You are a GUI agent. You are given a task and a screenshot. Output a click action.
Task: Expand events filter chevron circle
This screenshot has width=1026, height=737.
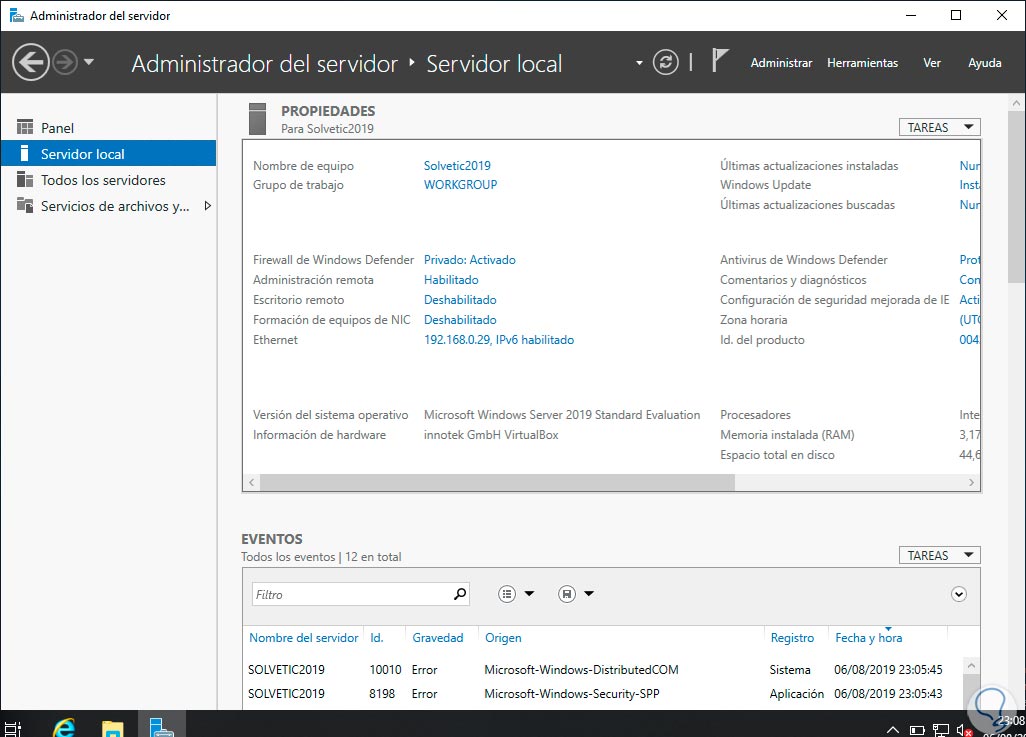pyautogui.click(x=959, y=594)
